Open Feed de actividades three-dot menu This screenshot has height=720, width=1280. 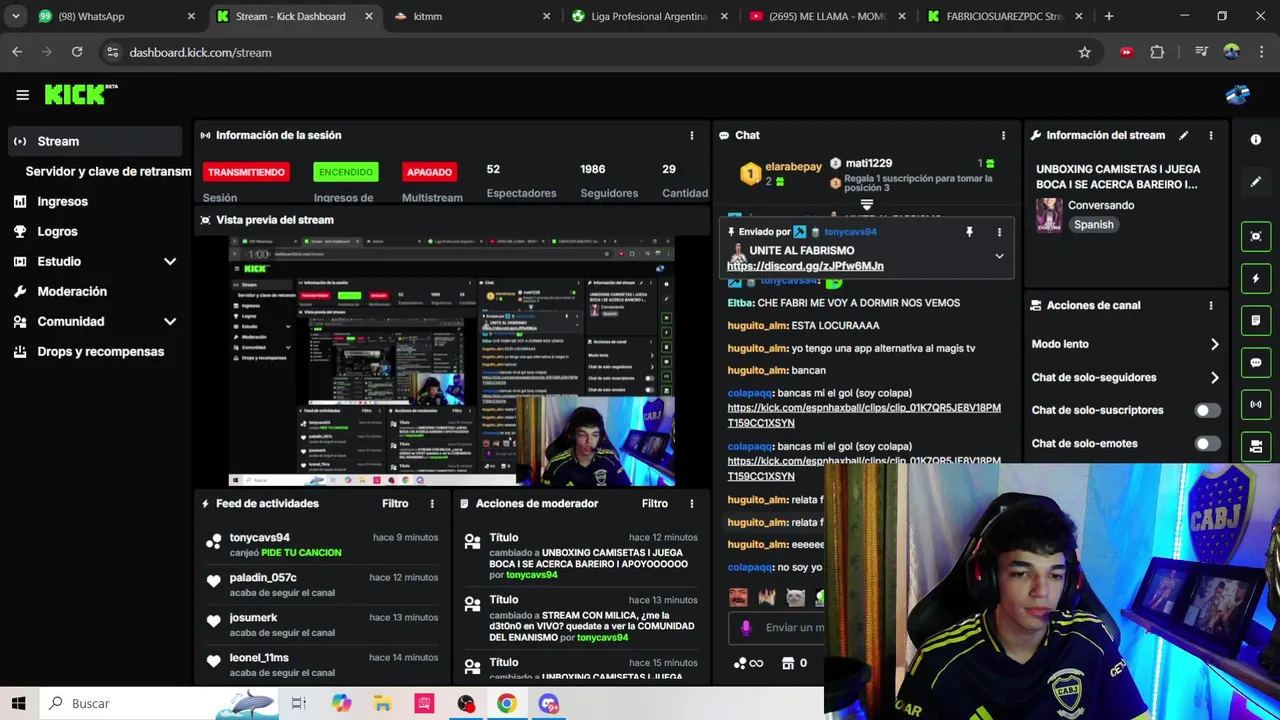tap(432, 504)
